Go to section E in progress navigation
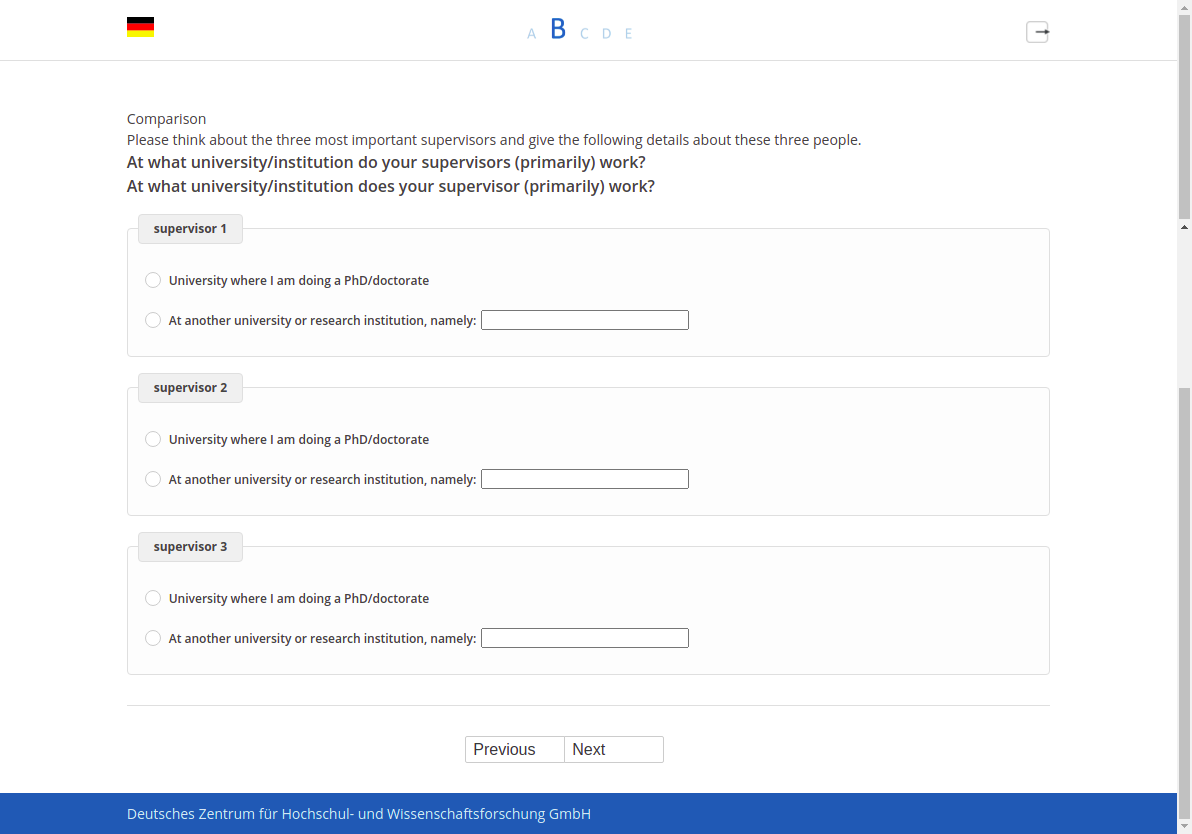The width and height of the screenshot is (1192, 834). pyautogui.click(x=629, y=33)
